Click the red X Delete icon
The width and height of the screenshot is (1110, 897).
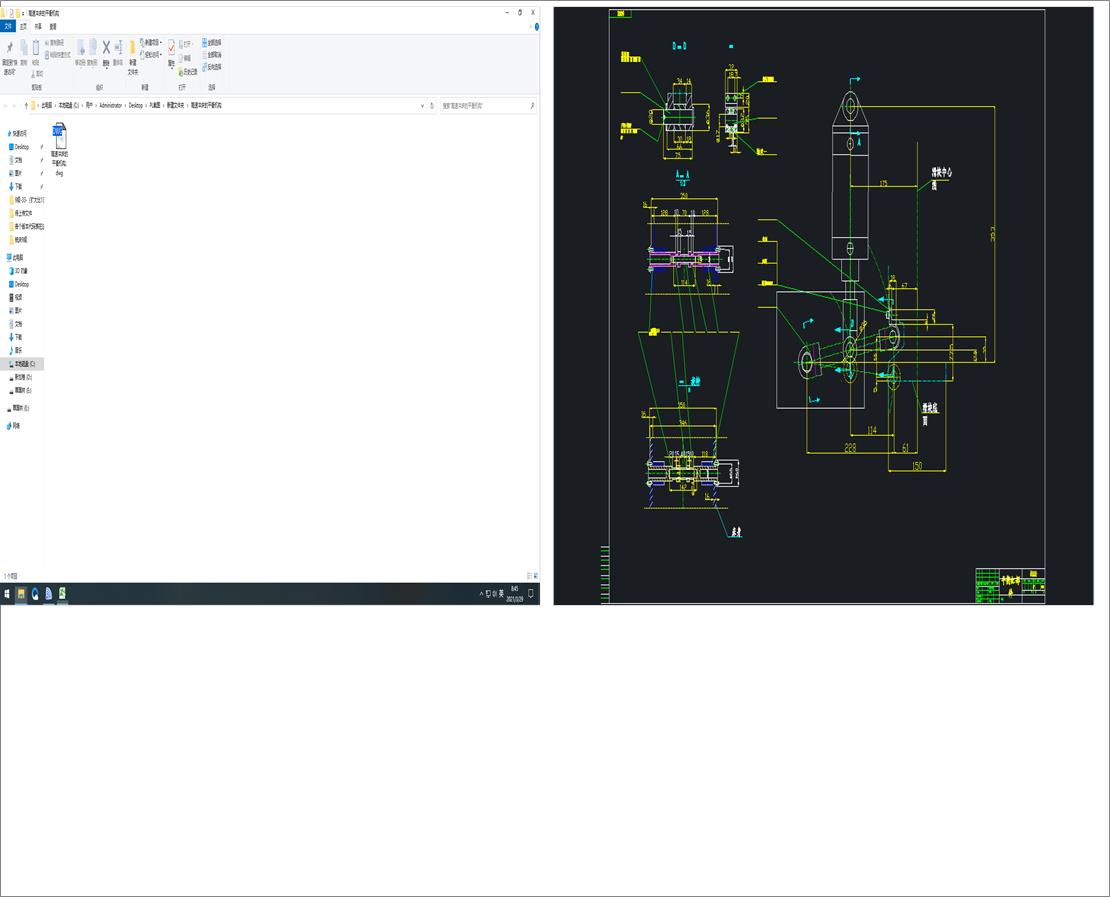[106, 47]
